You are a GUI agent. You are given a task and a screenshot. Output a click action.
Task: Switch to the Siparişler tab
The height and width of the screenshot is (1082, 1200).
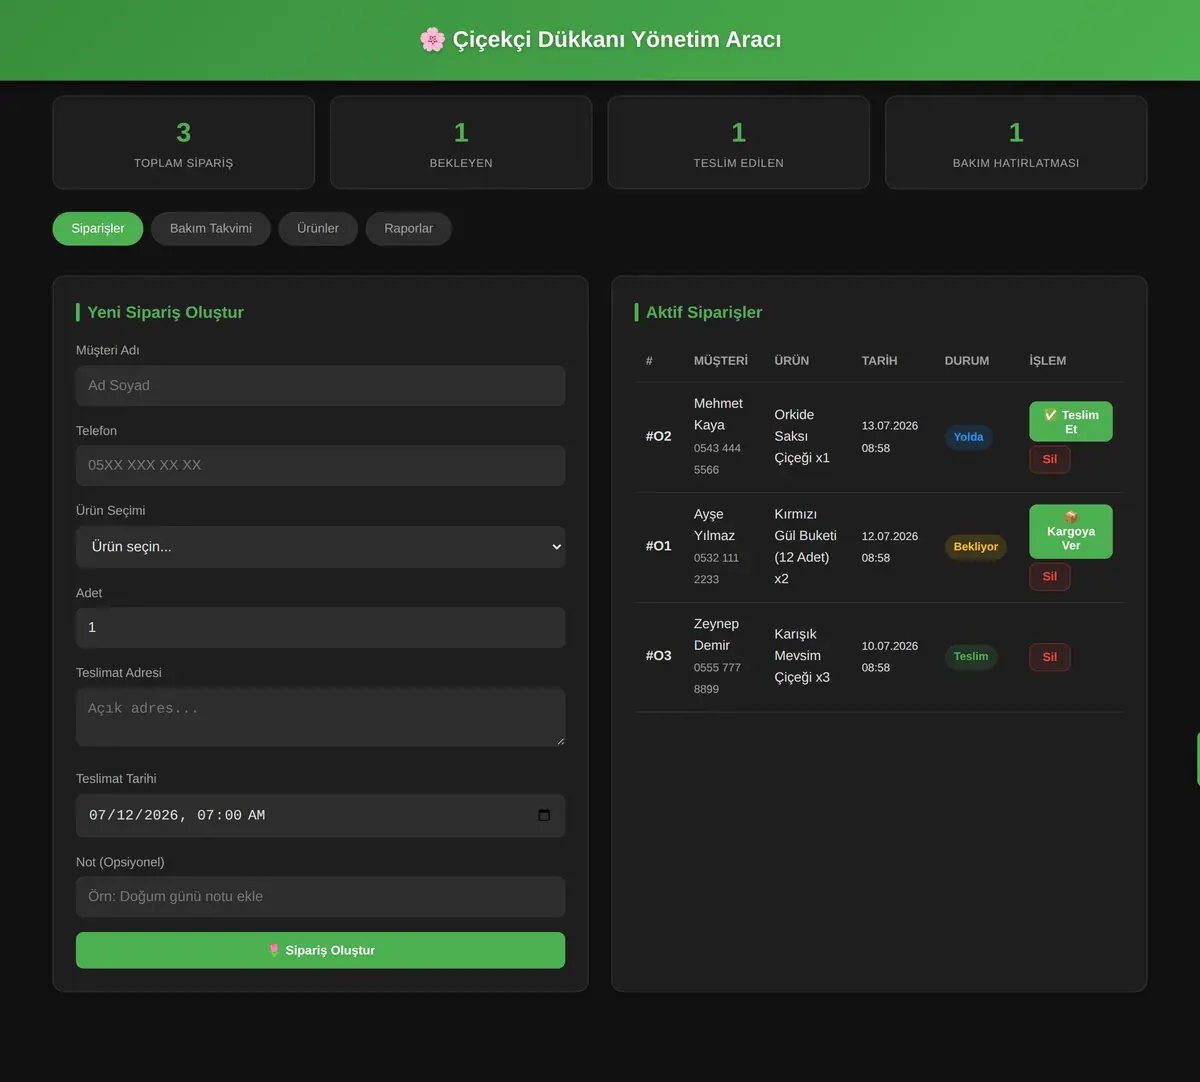tap(98, 228)
